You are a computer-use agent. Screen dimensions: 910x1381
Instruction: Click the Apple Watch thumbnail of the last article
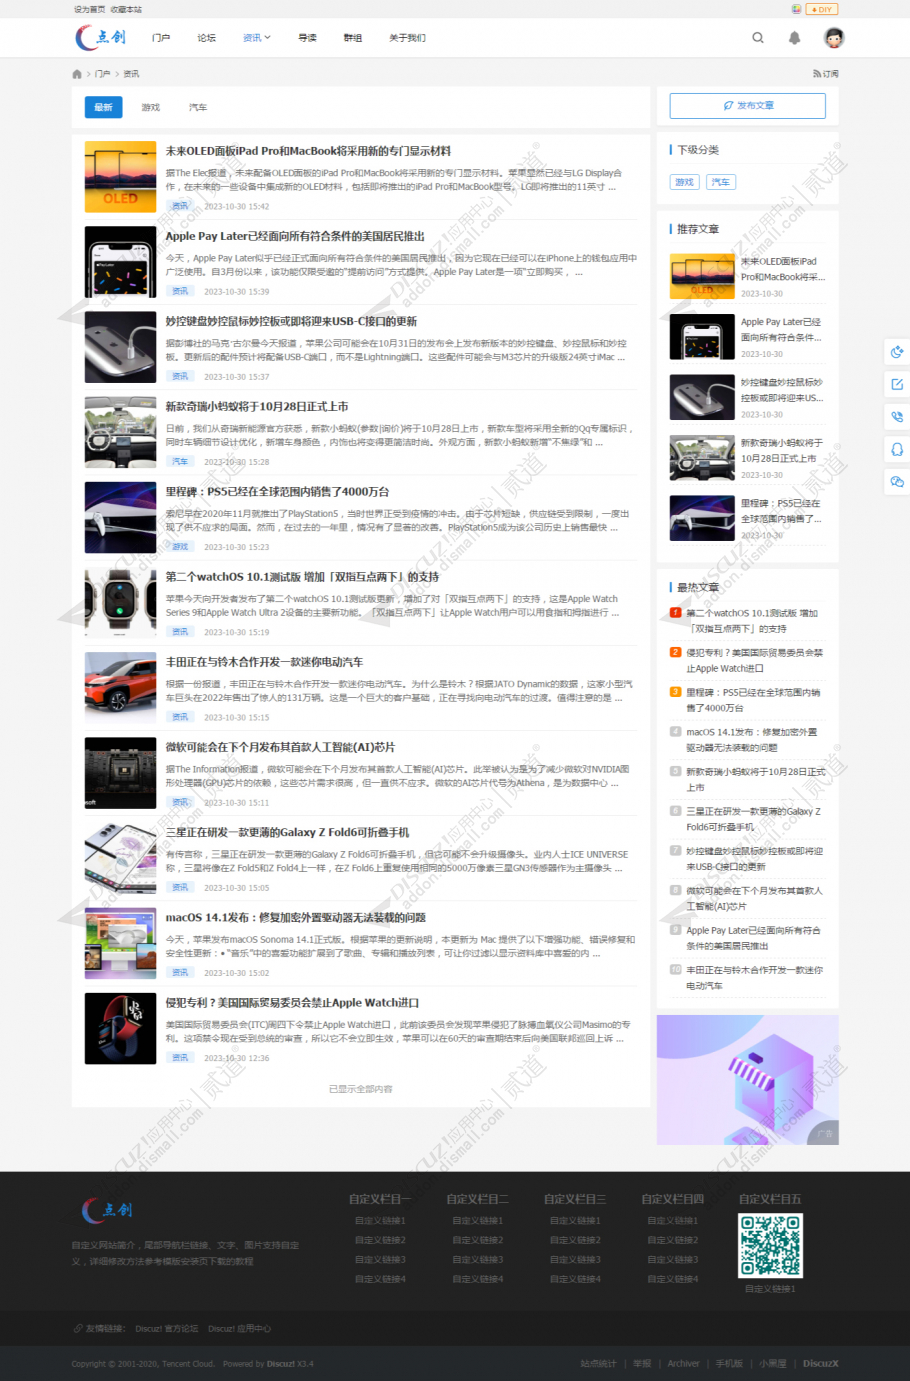pos(120,1028)
